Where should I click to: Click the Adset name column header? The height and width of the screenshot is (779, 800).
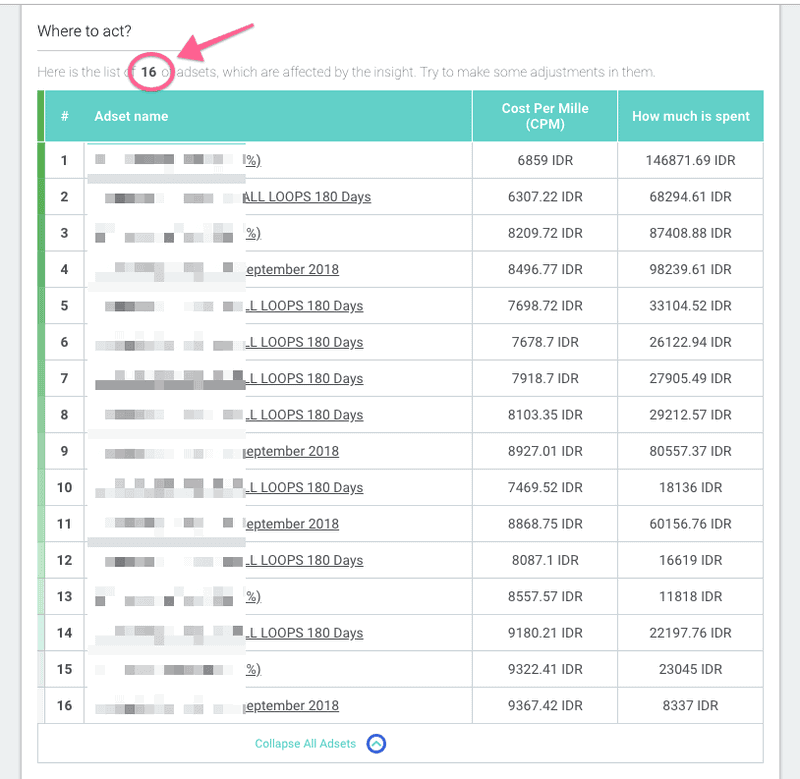pyautogui.click(x=131, y=116)
